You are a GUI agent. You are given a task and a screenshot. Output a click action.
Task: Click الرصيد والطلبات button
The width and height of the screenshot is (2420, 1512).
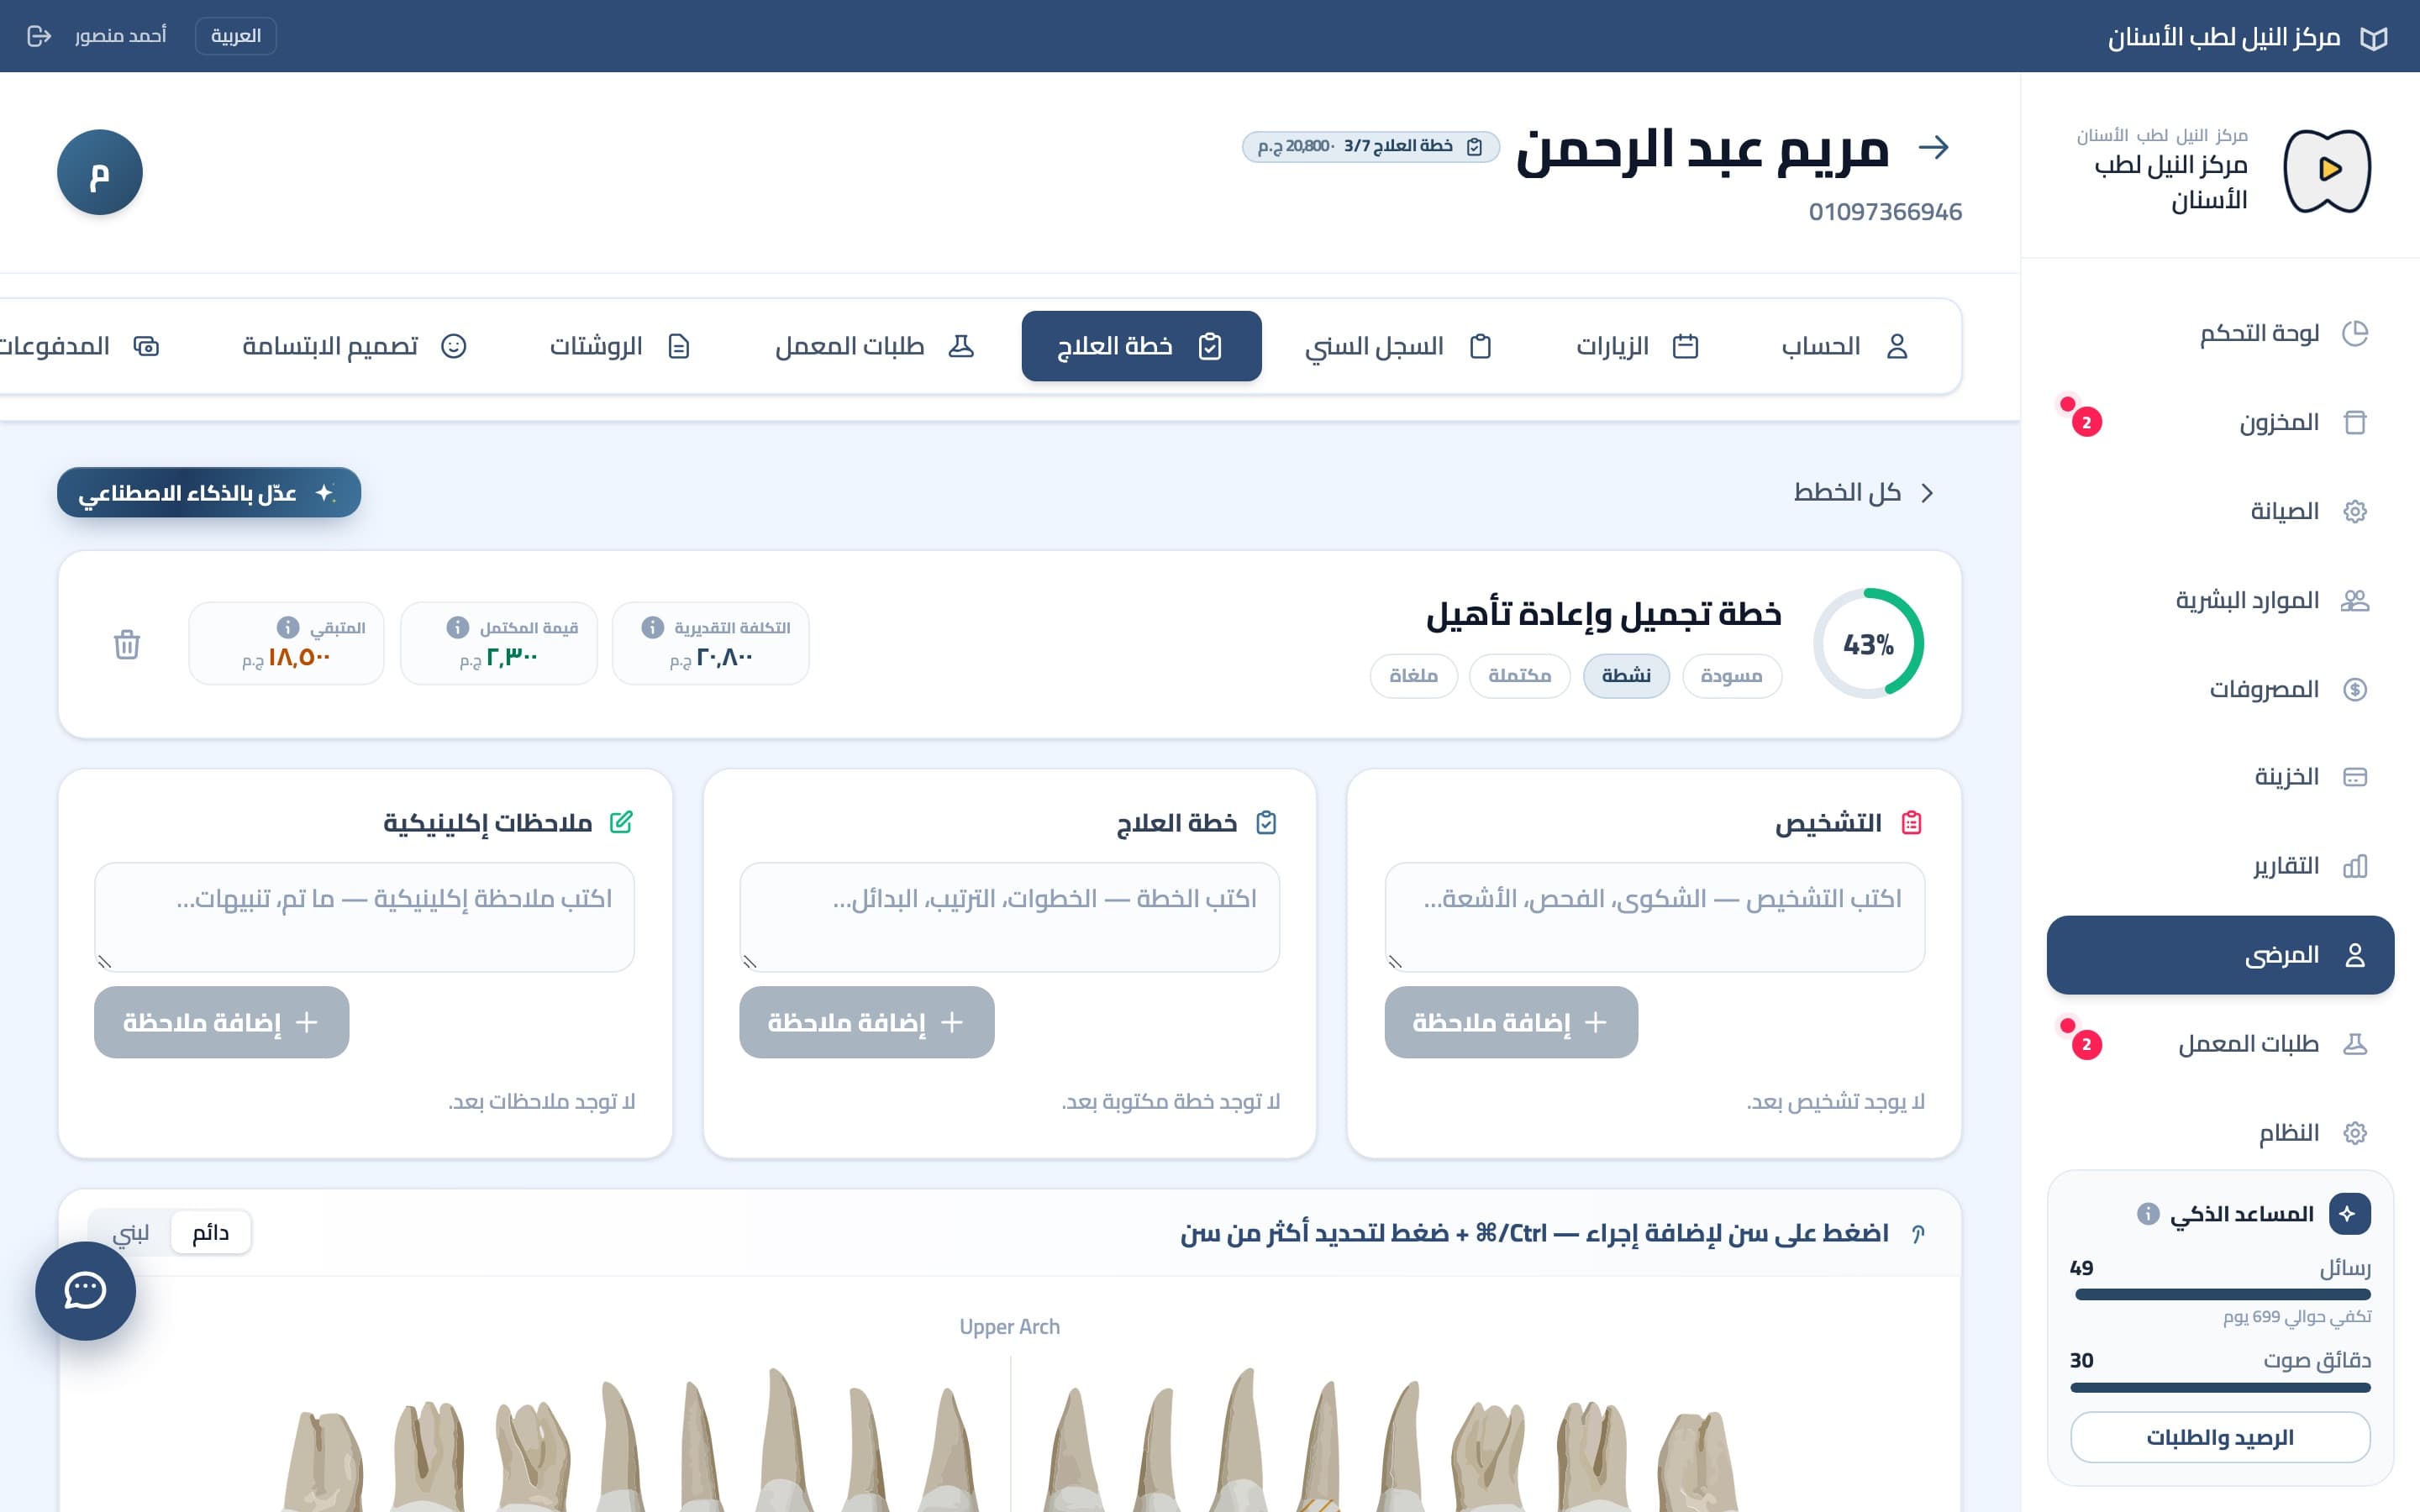pyautogui.click(x=2220, y=1437)
